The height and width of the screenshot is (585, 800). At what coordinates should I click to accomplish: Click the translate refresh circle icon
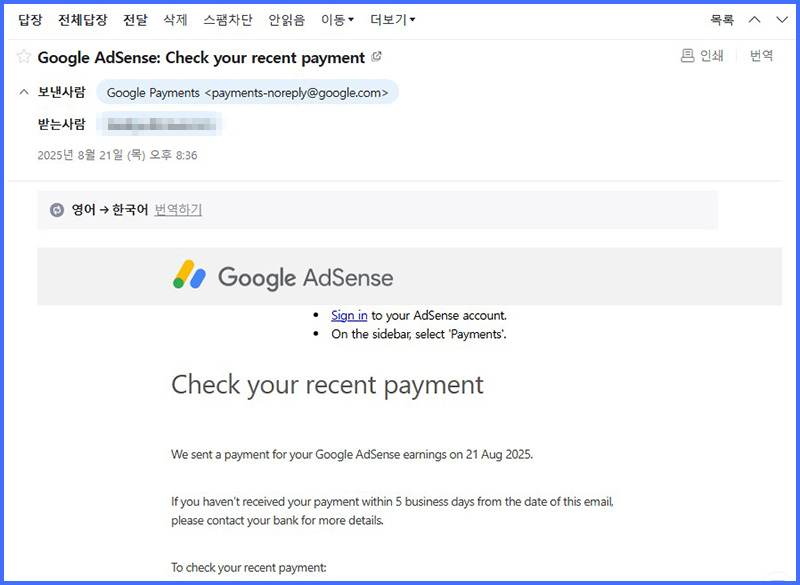57,210
